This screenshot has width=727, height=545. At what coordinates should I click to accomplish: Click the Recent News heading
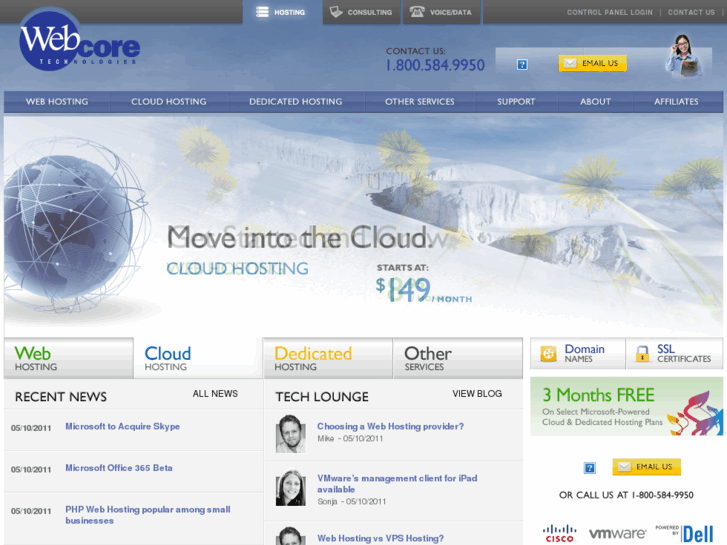(61, 397)
